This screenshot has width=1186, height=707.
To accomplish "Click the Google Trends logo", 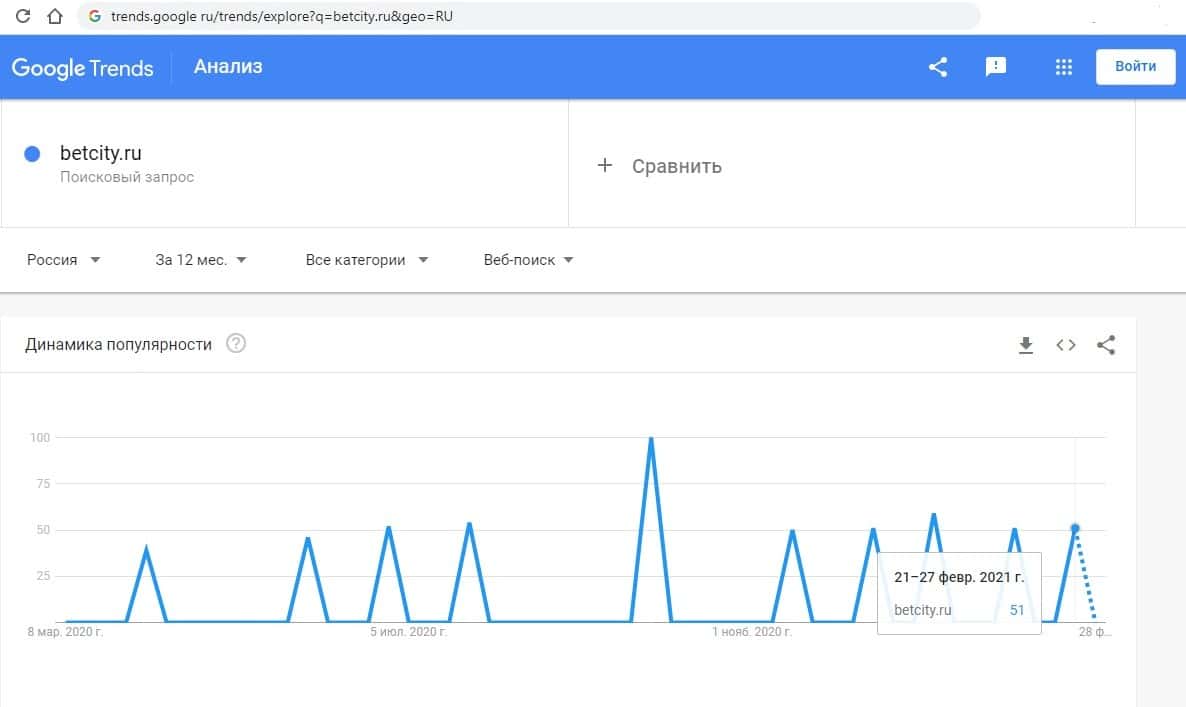I will pyautogui.click(x=83, y=68).
